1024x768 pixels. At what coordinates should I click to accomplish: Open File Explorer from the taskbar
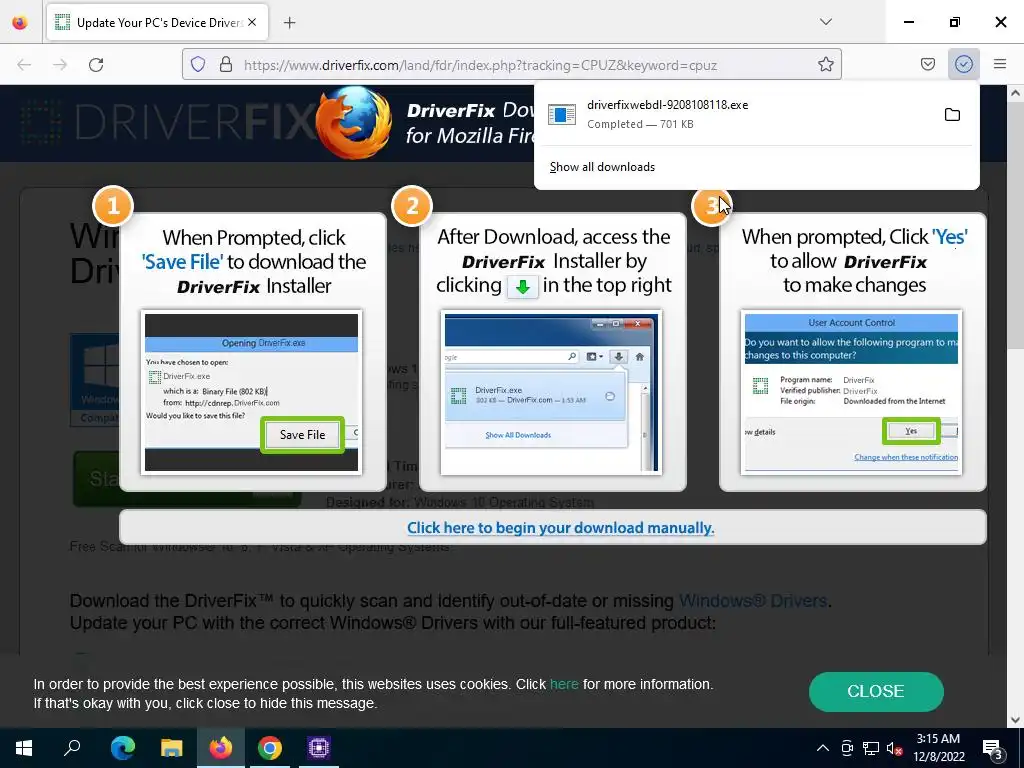(x=172, y=748)
